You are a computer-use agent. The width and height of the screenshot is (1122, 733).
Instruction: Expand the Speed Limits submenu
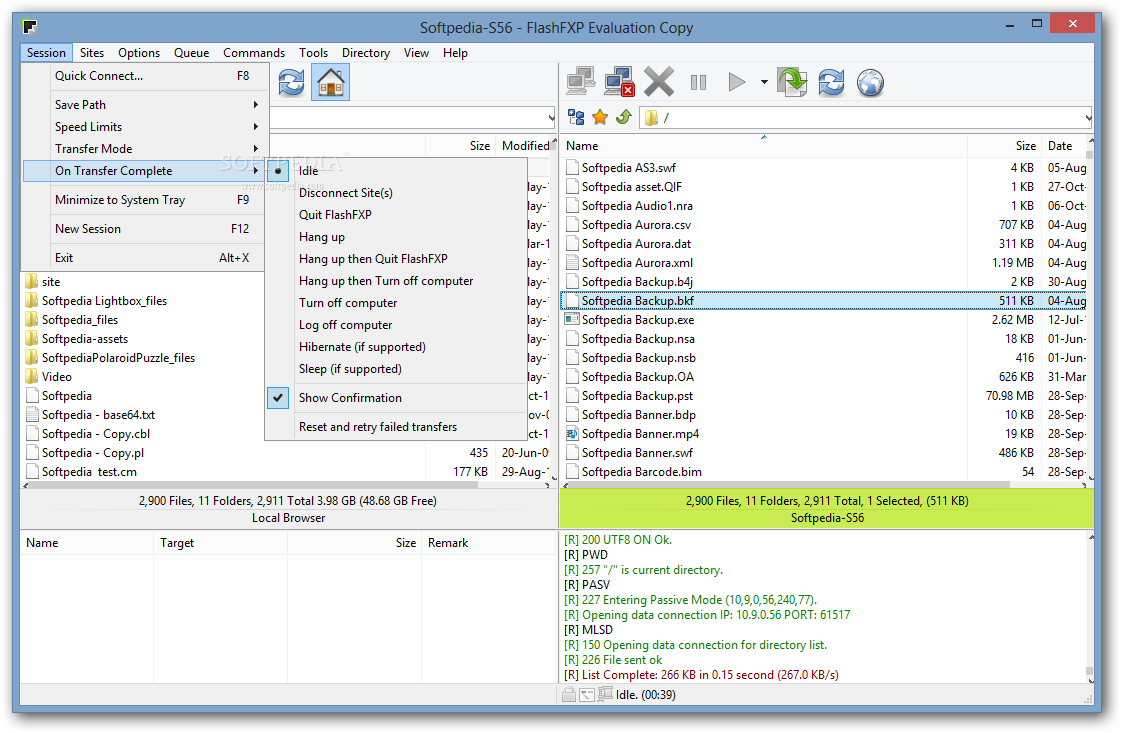[145, 127]
